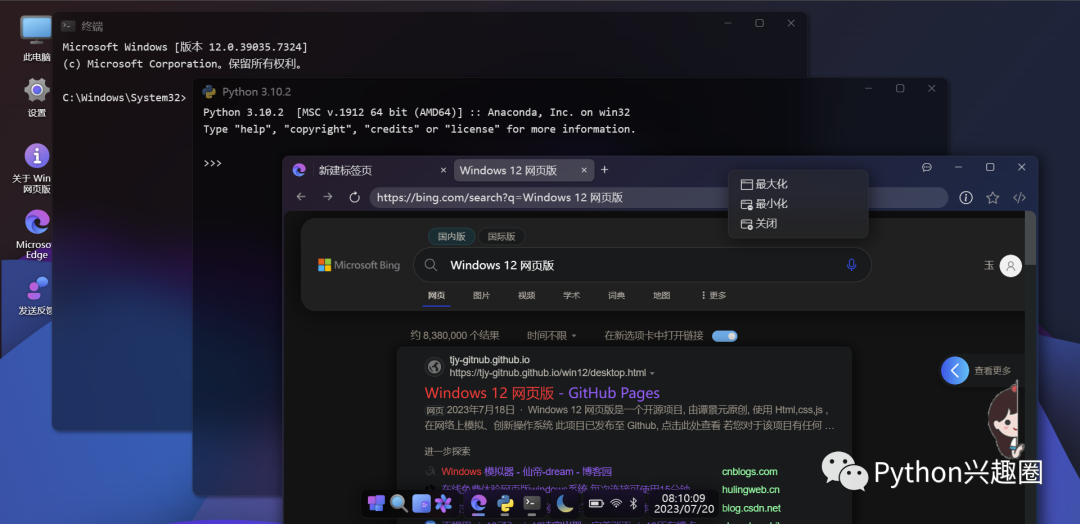The width and height of the screenshot is (1080, 524).
Task: Close the Windows 12 网页版 tab
Action: click(584, 170)
